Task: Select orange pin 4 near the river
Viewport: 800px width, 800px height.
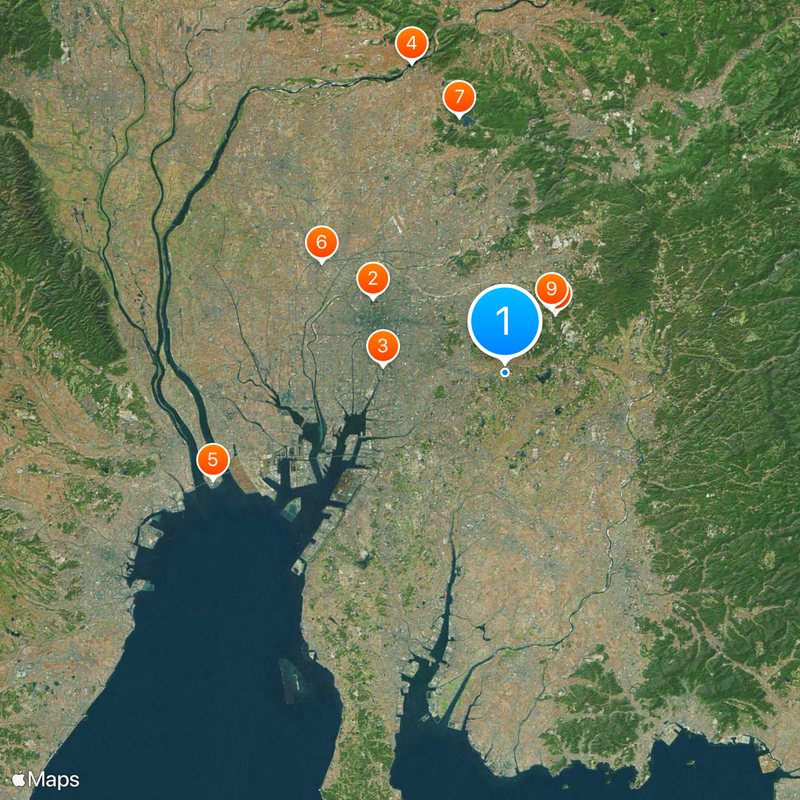Action: click(412, 44)
